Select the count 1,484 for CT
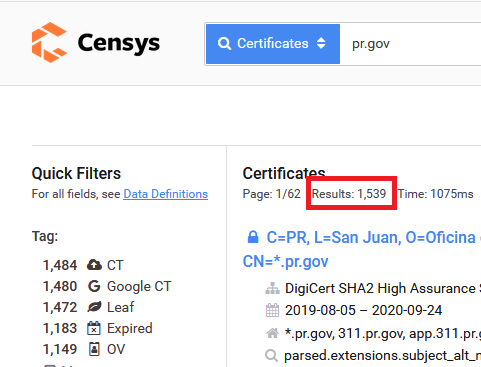The image size is (481, 367). tap(60, 265)
